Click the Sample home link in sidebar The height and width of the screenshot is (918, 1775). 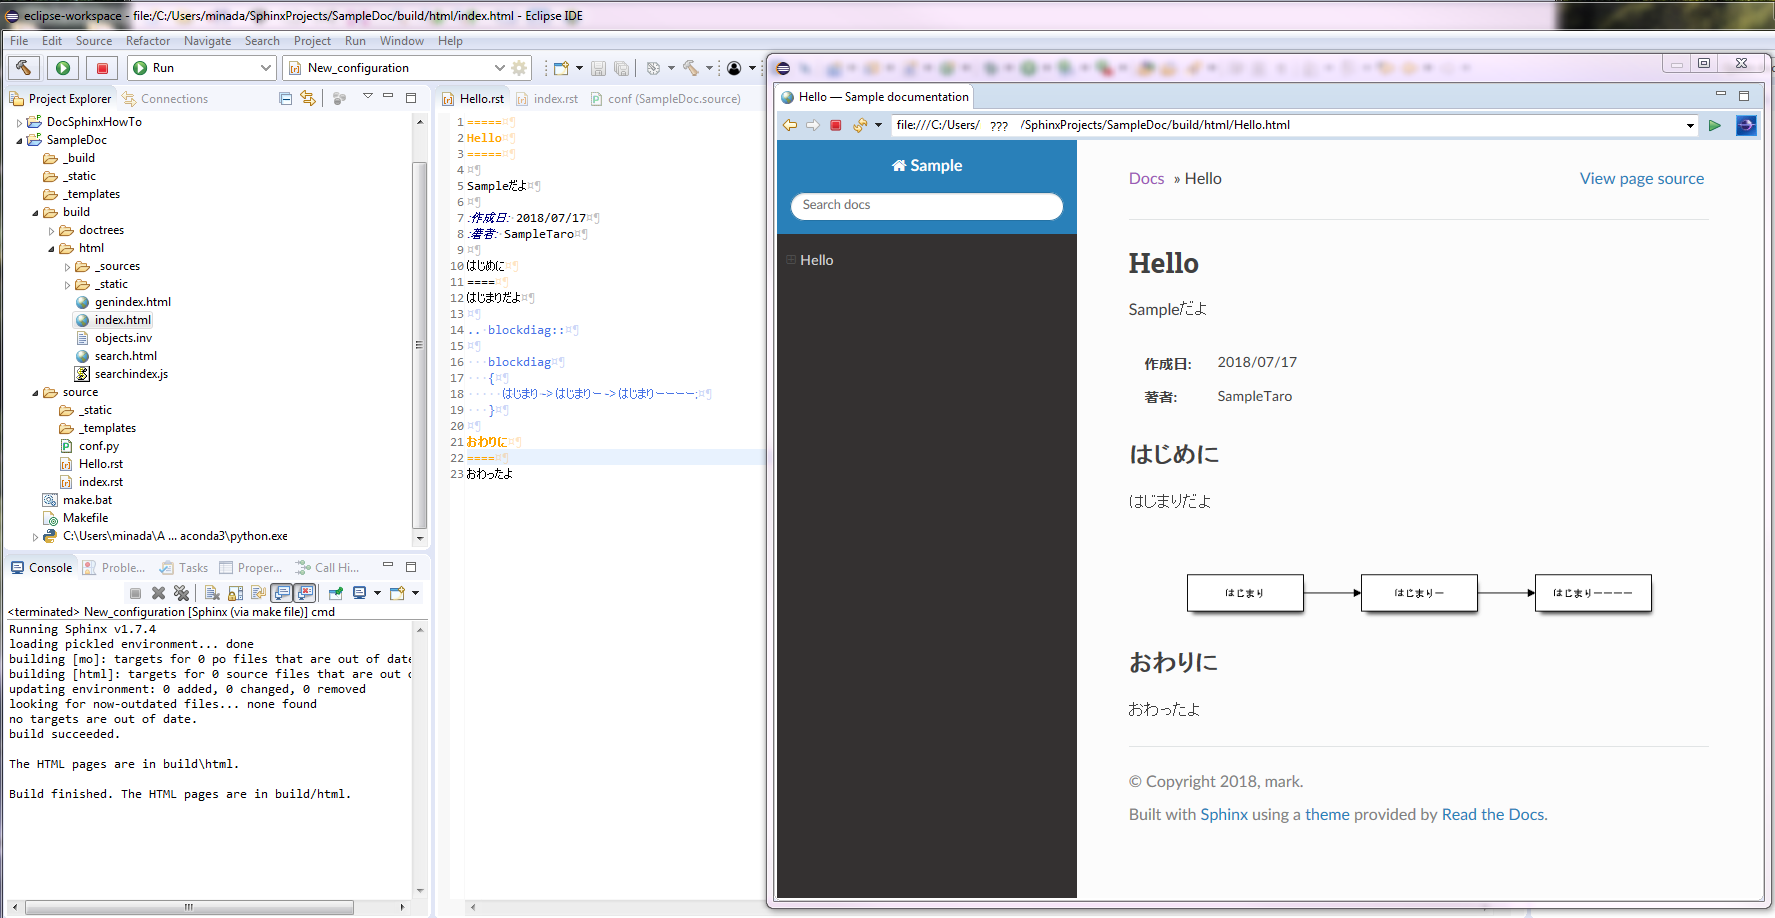tap(927, 166)
